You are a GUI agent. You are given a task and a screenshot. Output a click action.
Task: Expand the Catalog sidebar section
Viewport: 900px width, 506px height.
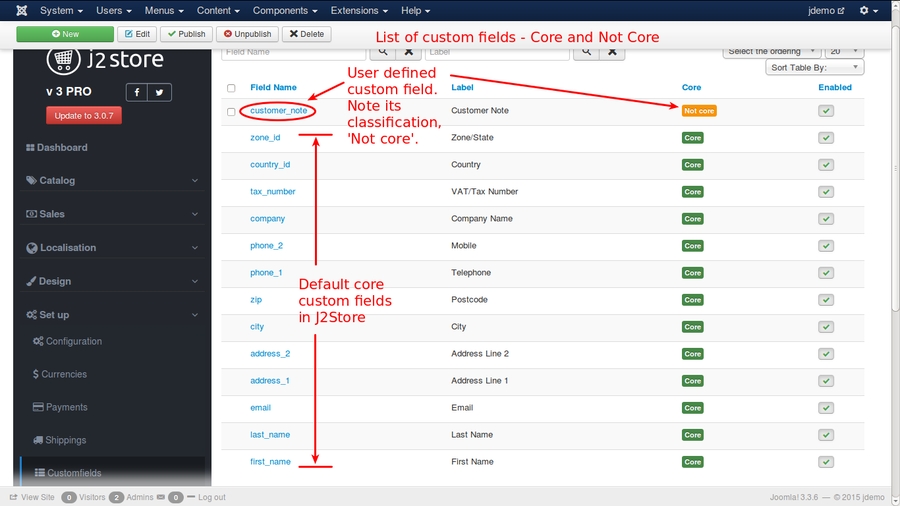pos(112,180)
